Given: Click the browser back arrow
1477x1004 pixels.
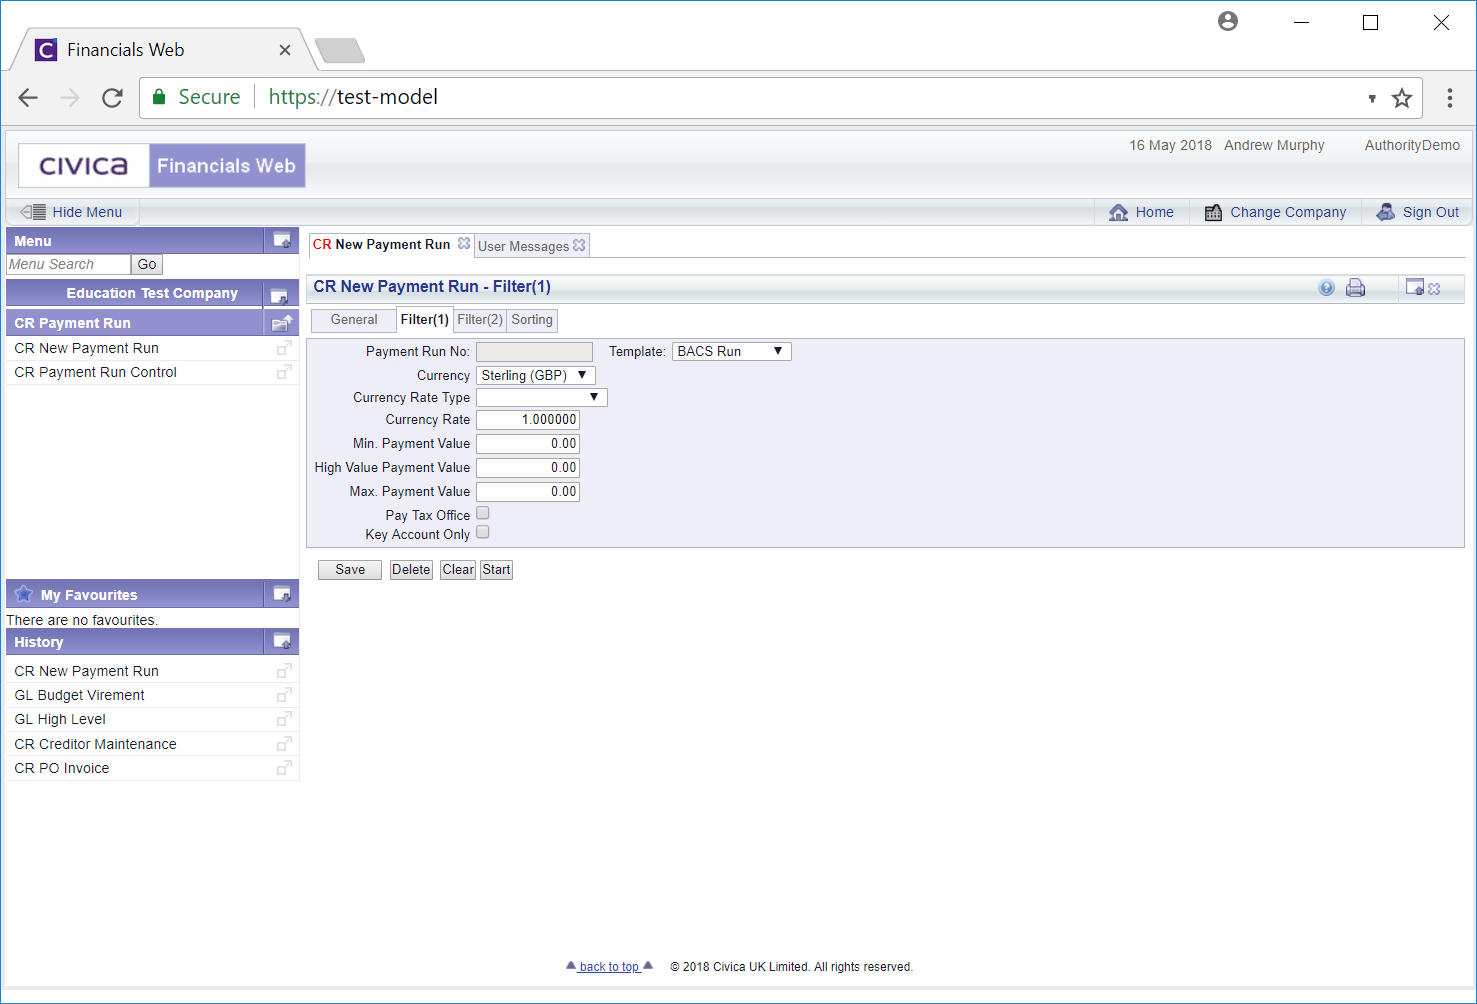Looking at the screenshot, I should click(x=28, y=97).
